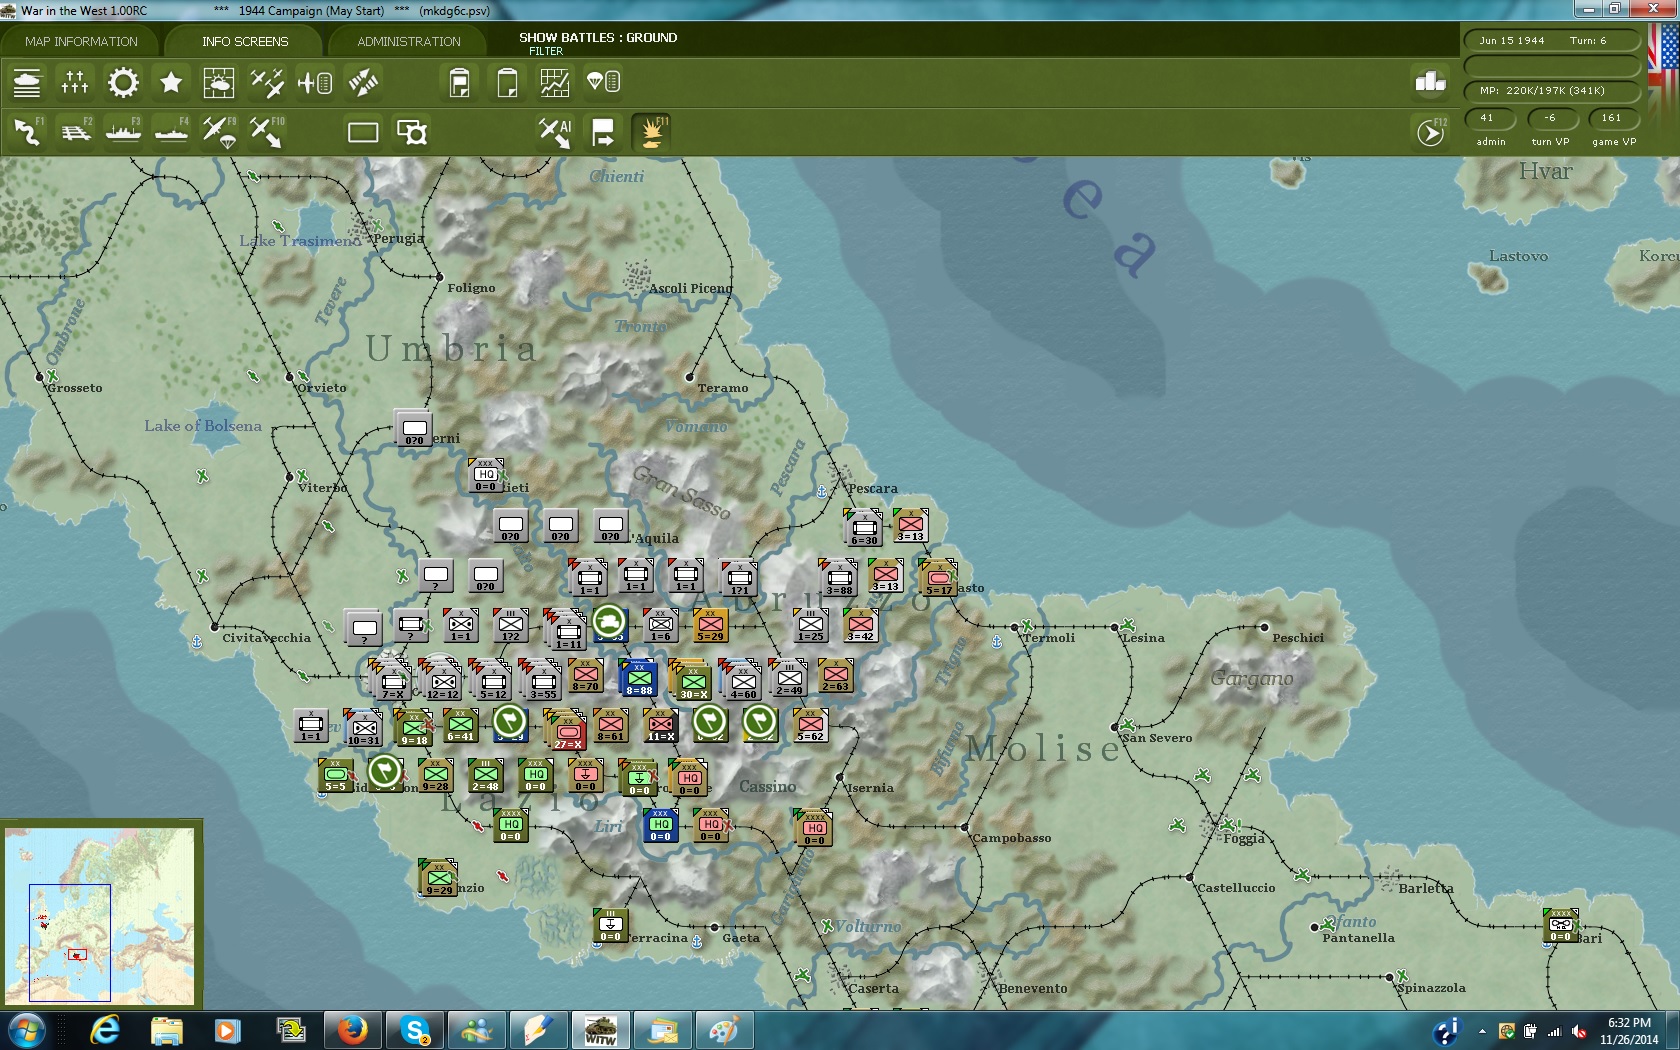The width and height of the screenshot is (1680, 1050).
Task: Click the air AI execute icon
Action: [x=555, y=132]
